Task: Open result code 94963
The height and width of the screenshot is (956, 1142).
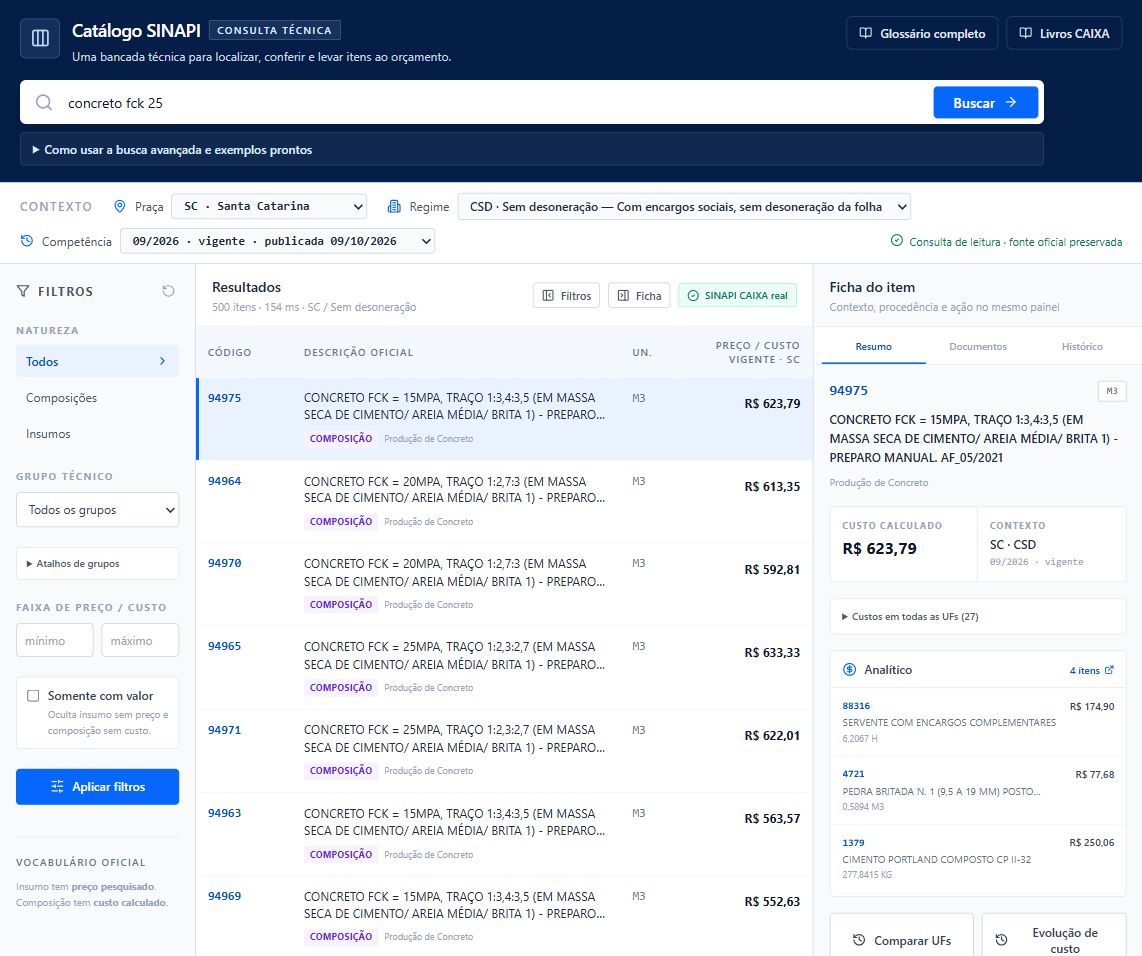Action: click(x=224, y=813)
